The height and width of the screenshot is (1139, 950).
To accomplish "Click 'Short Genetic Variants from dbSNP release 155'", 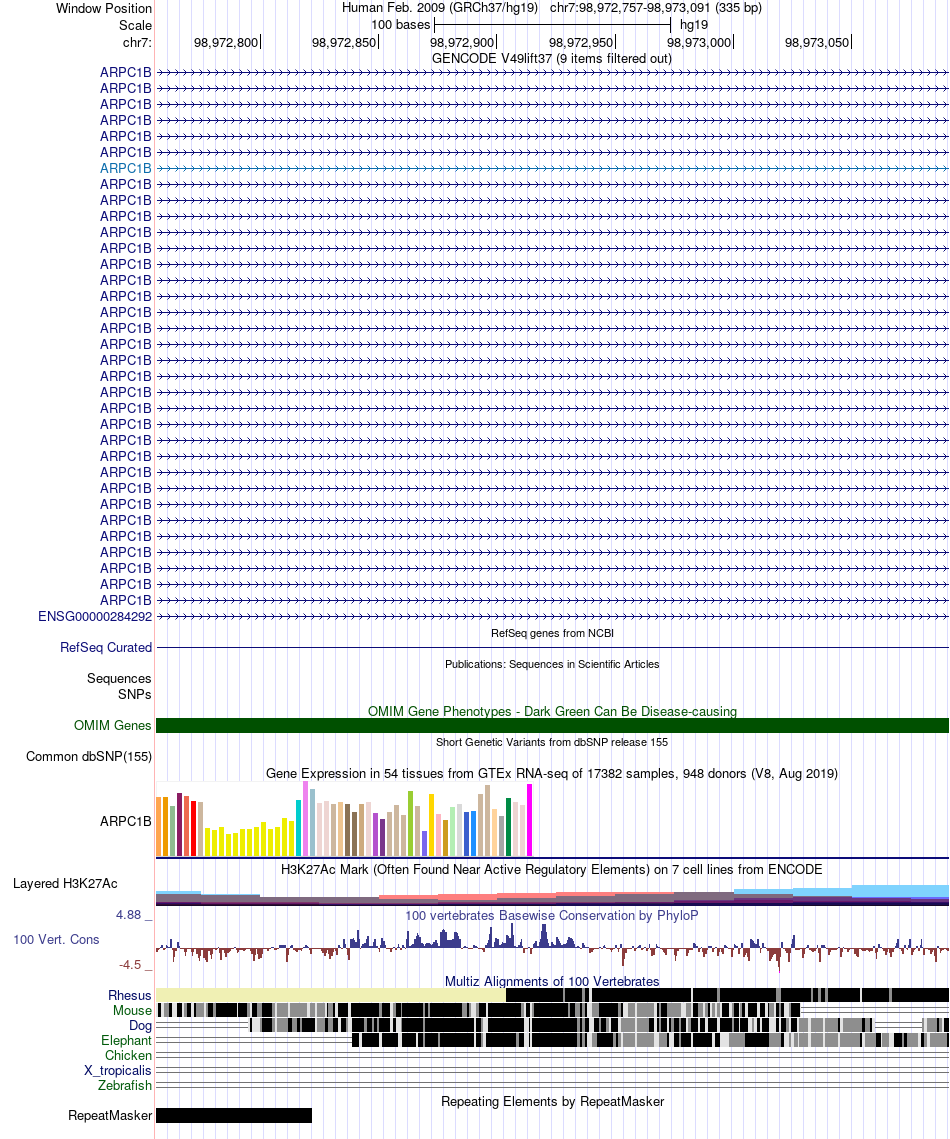I will point(552,742).
